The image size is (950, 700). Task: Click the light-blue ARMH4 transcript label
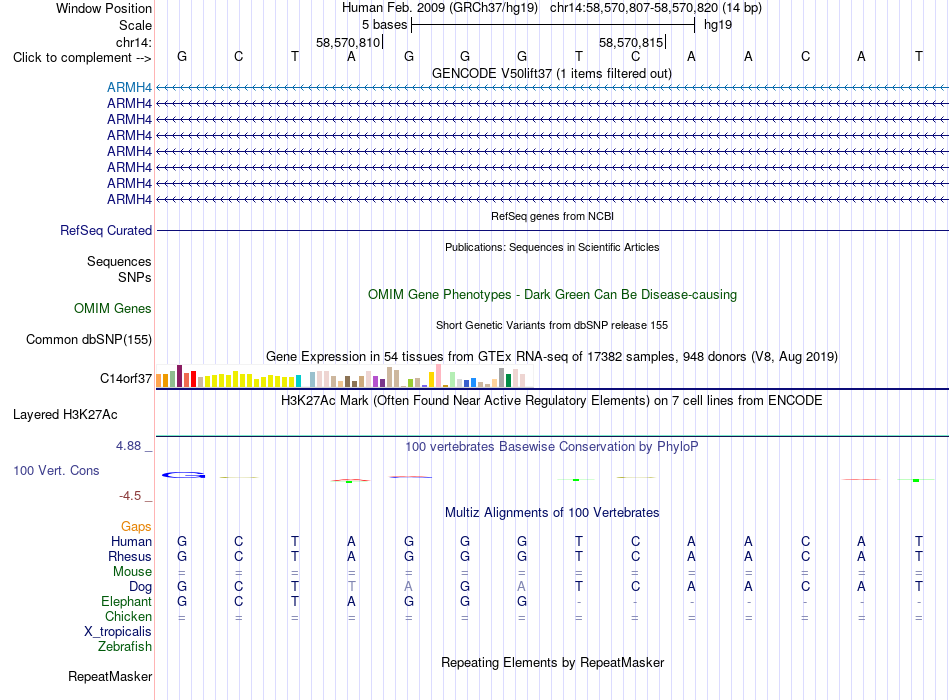[129, 87]
